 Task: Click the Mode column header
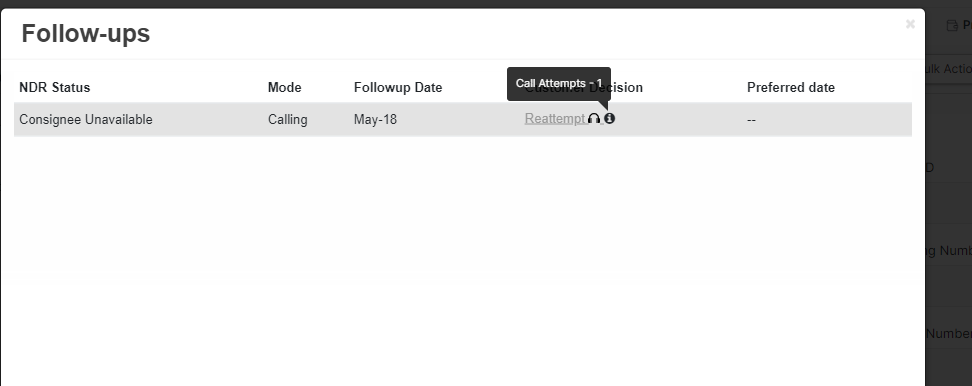tap(285, 87)
